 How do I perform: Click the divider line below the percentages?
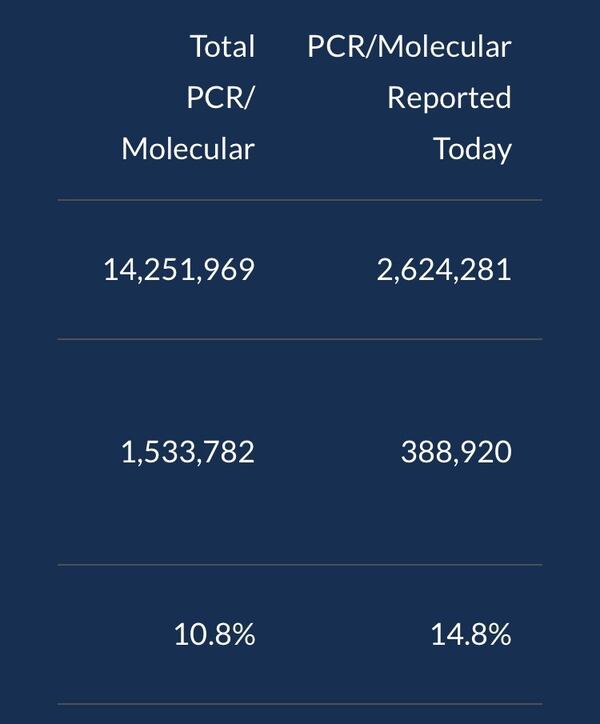[x=300, y=704]
